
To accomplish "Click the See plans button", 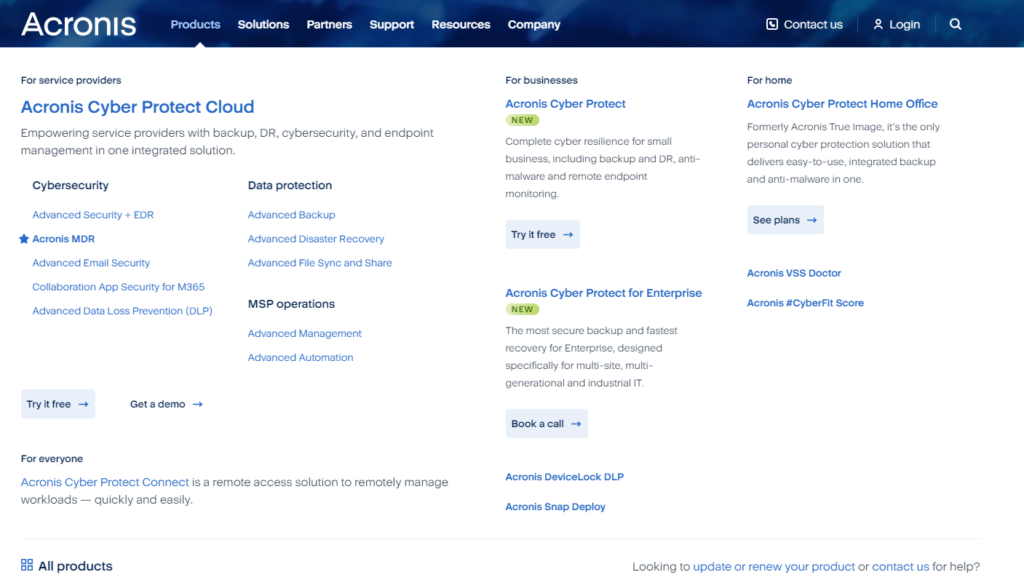I will click(x=785, y=220).
